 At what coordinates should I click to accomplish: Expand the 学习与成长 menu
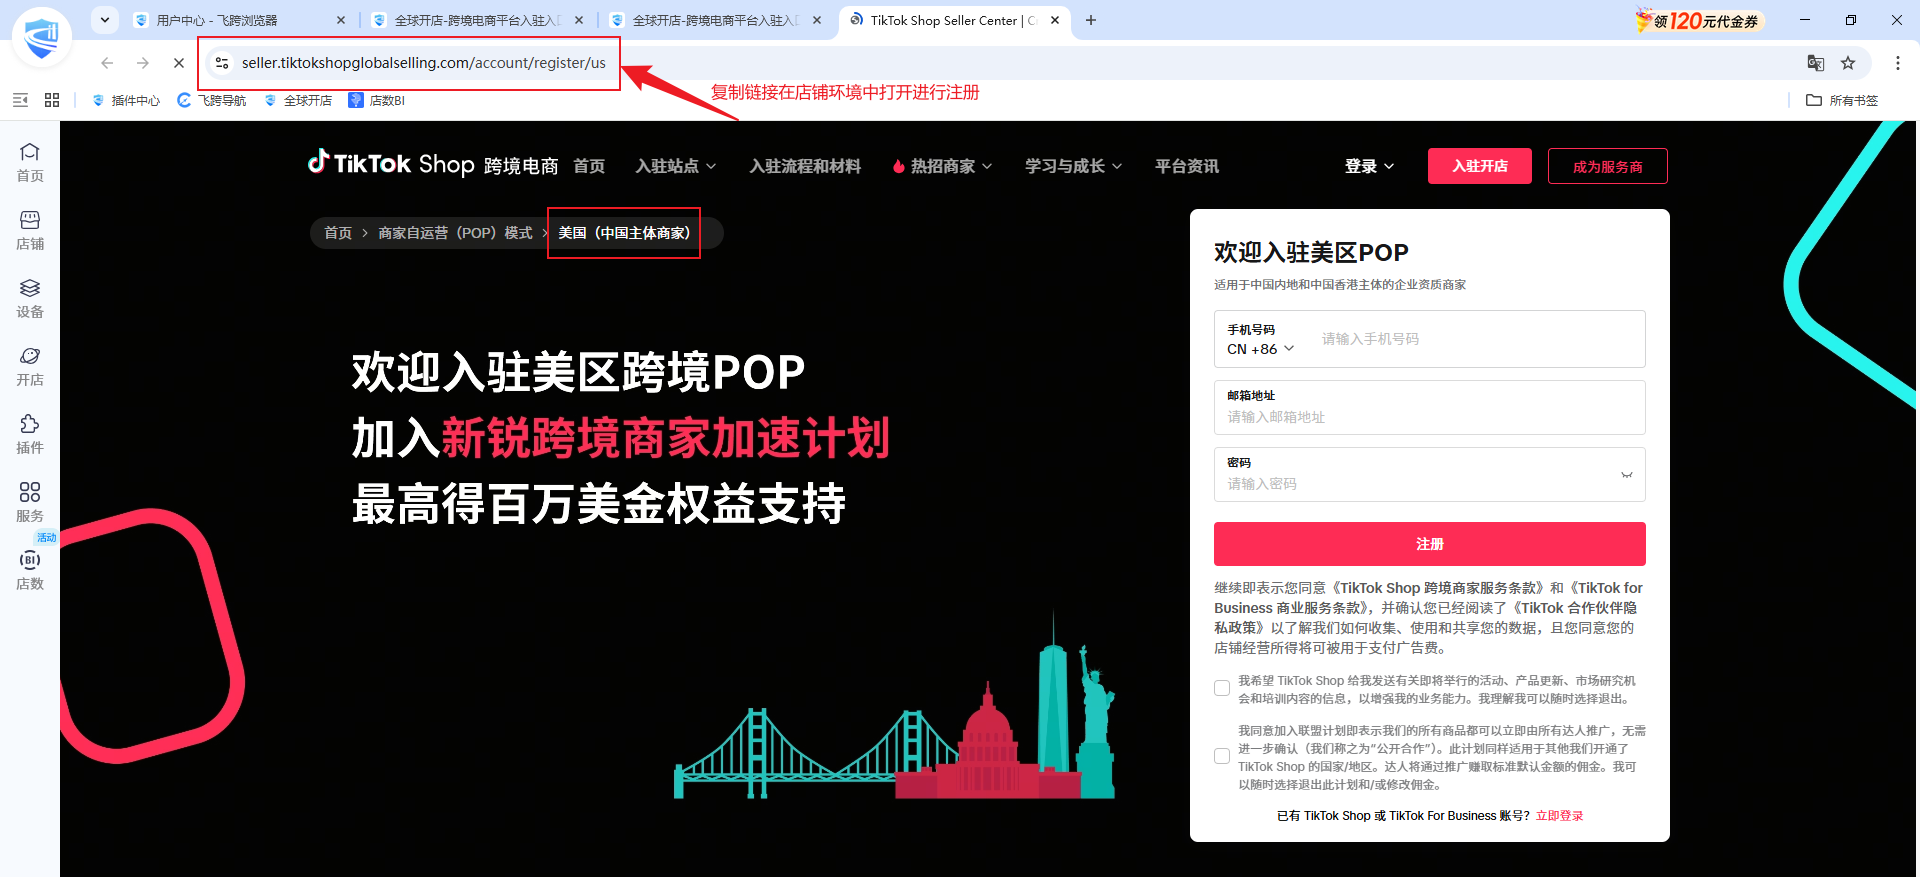pyautogui.click(x=1073, y=166)
